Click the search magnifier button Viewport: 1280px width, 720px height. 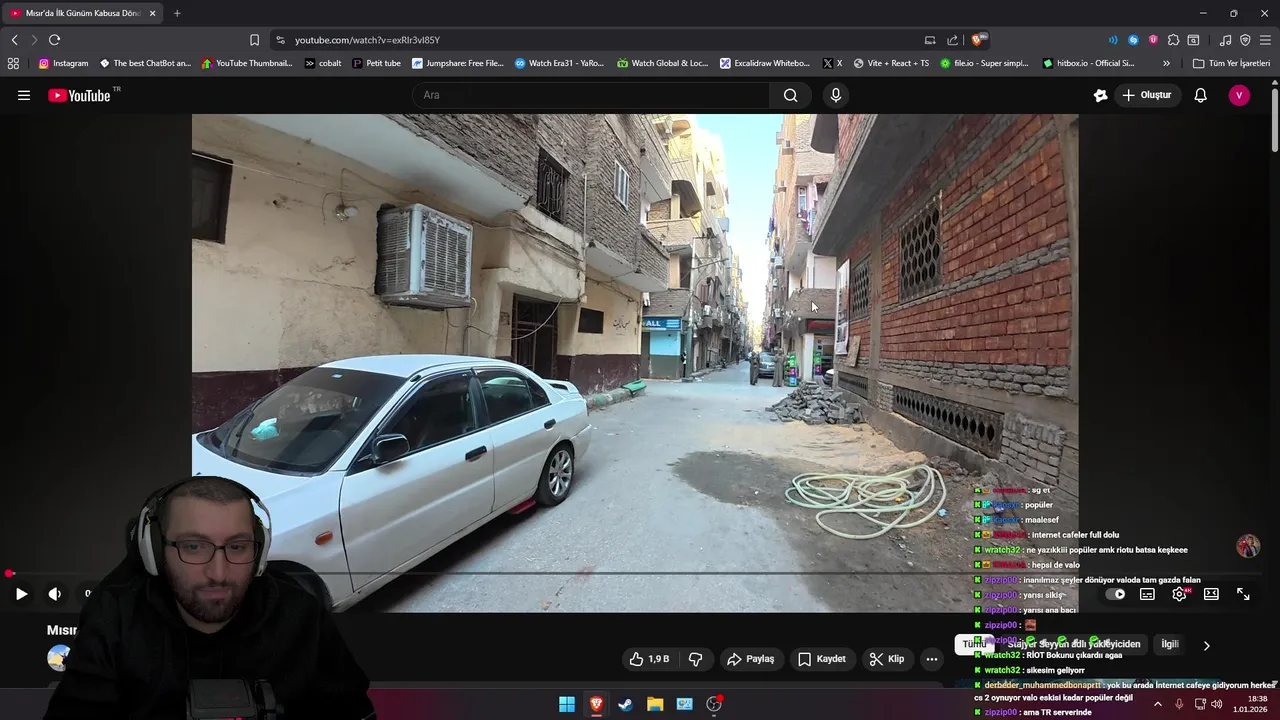[790, 95]
